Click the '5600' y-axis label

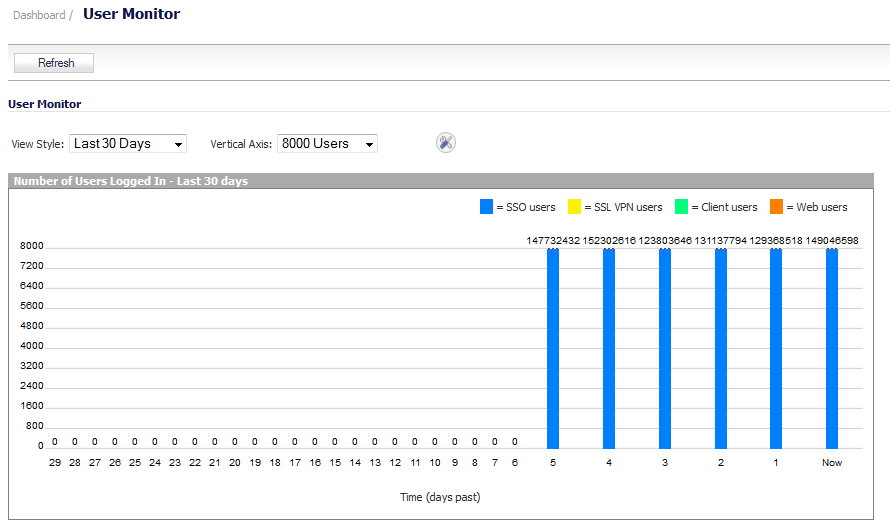tap(32, 306)
